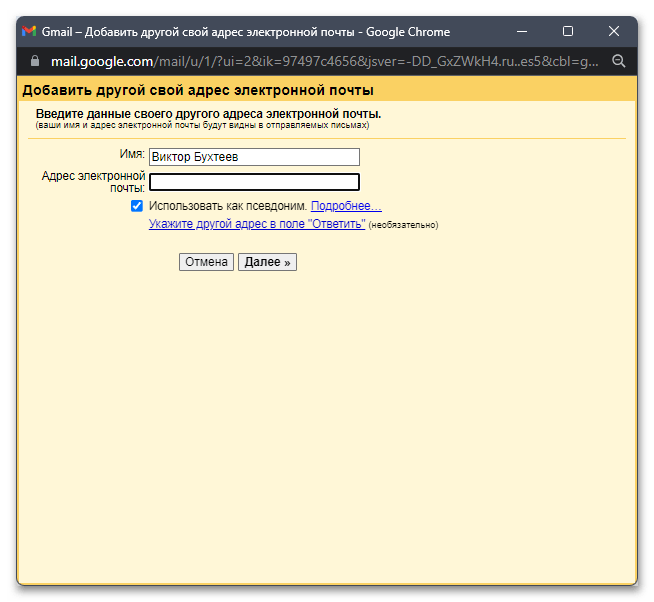Click the "(необязательно)" note text
The width and height of the screenshot is (654, 602).
pyautogui.click(x=403, y=225)
